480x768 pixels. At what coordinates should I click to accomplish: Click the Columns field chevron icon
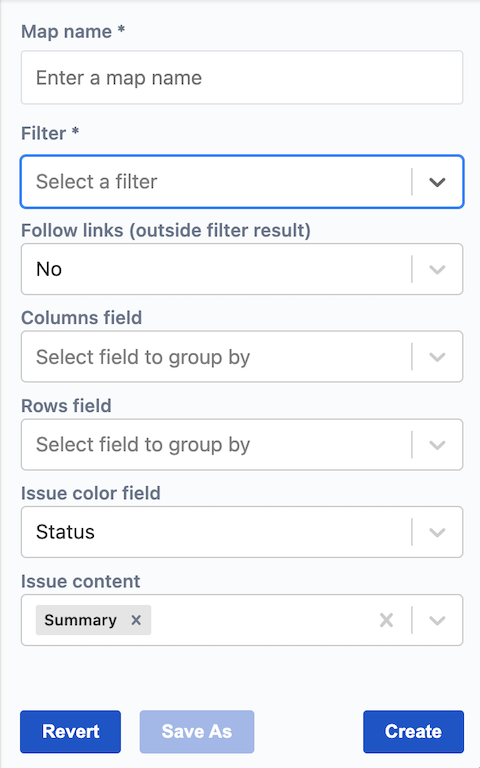437,357
